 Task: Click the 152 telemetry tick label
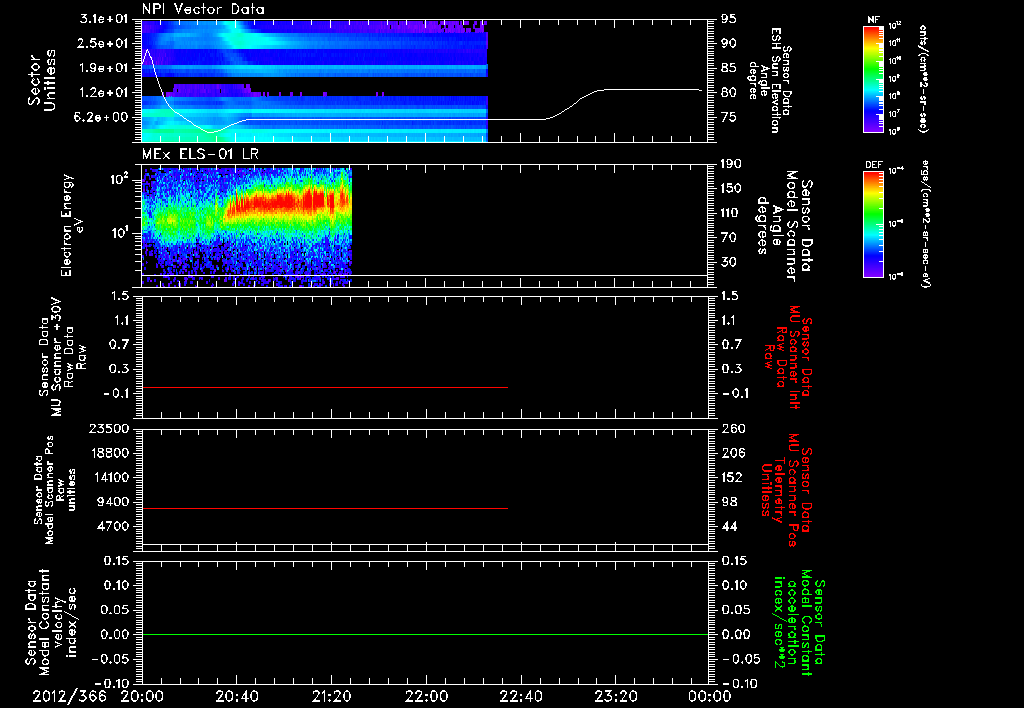click(x=732, y=477)
